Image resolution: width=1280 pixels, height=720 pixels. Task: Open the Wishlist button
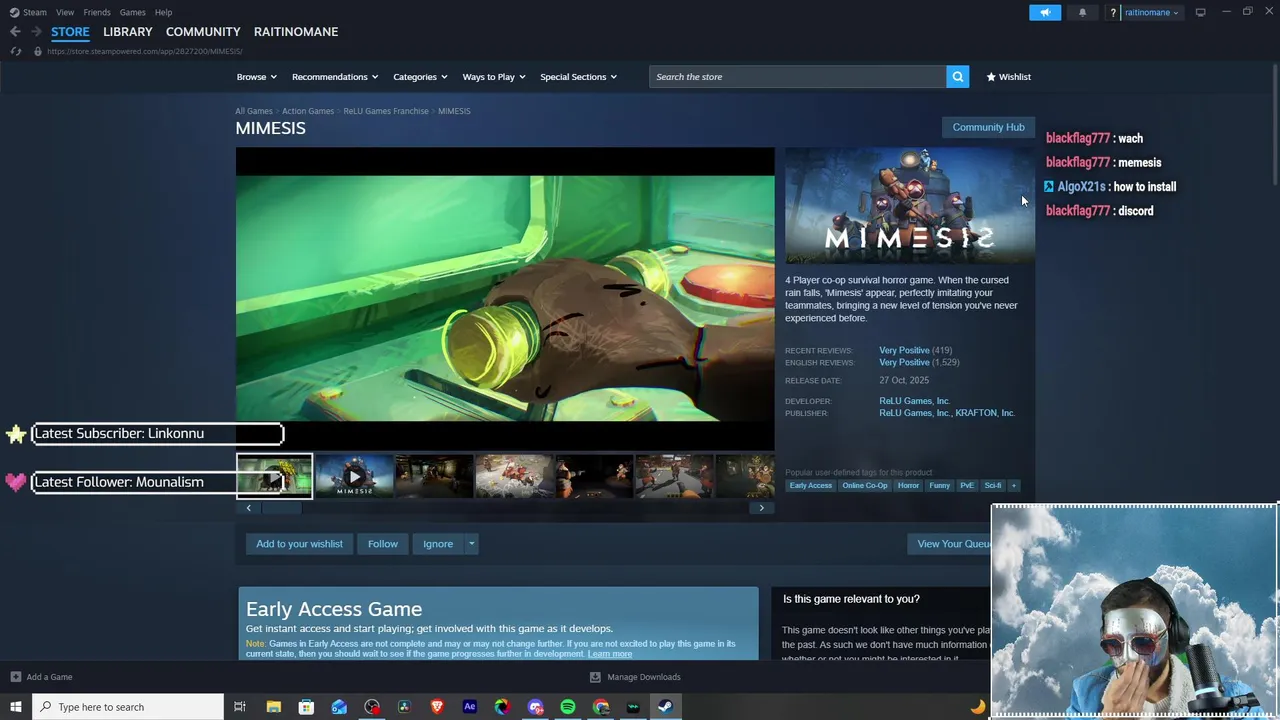pos(1008,77)
